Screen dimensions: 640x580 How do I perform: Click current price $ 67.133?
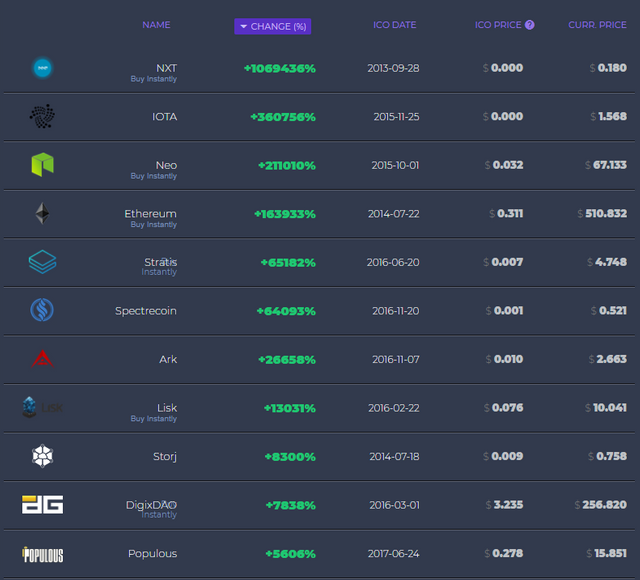pyautogui.click(x=606, y=165)
